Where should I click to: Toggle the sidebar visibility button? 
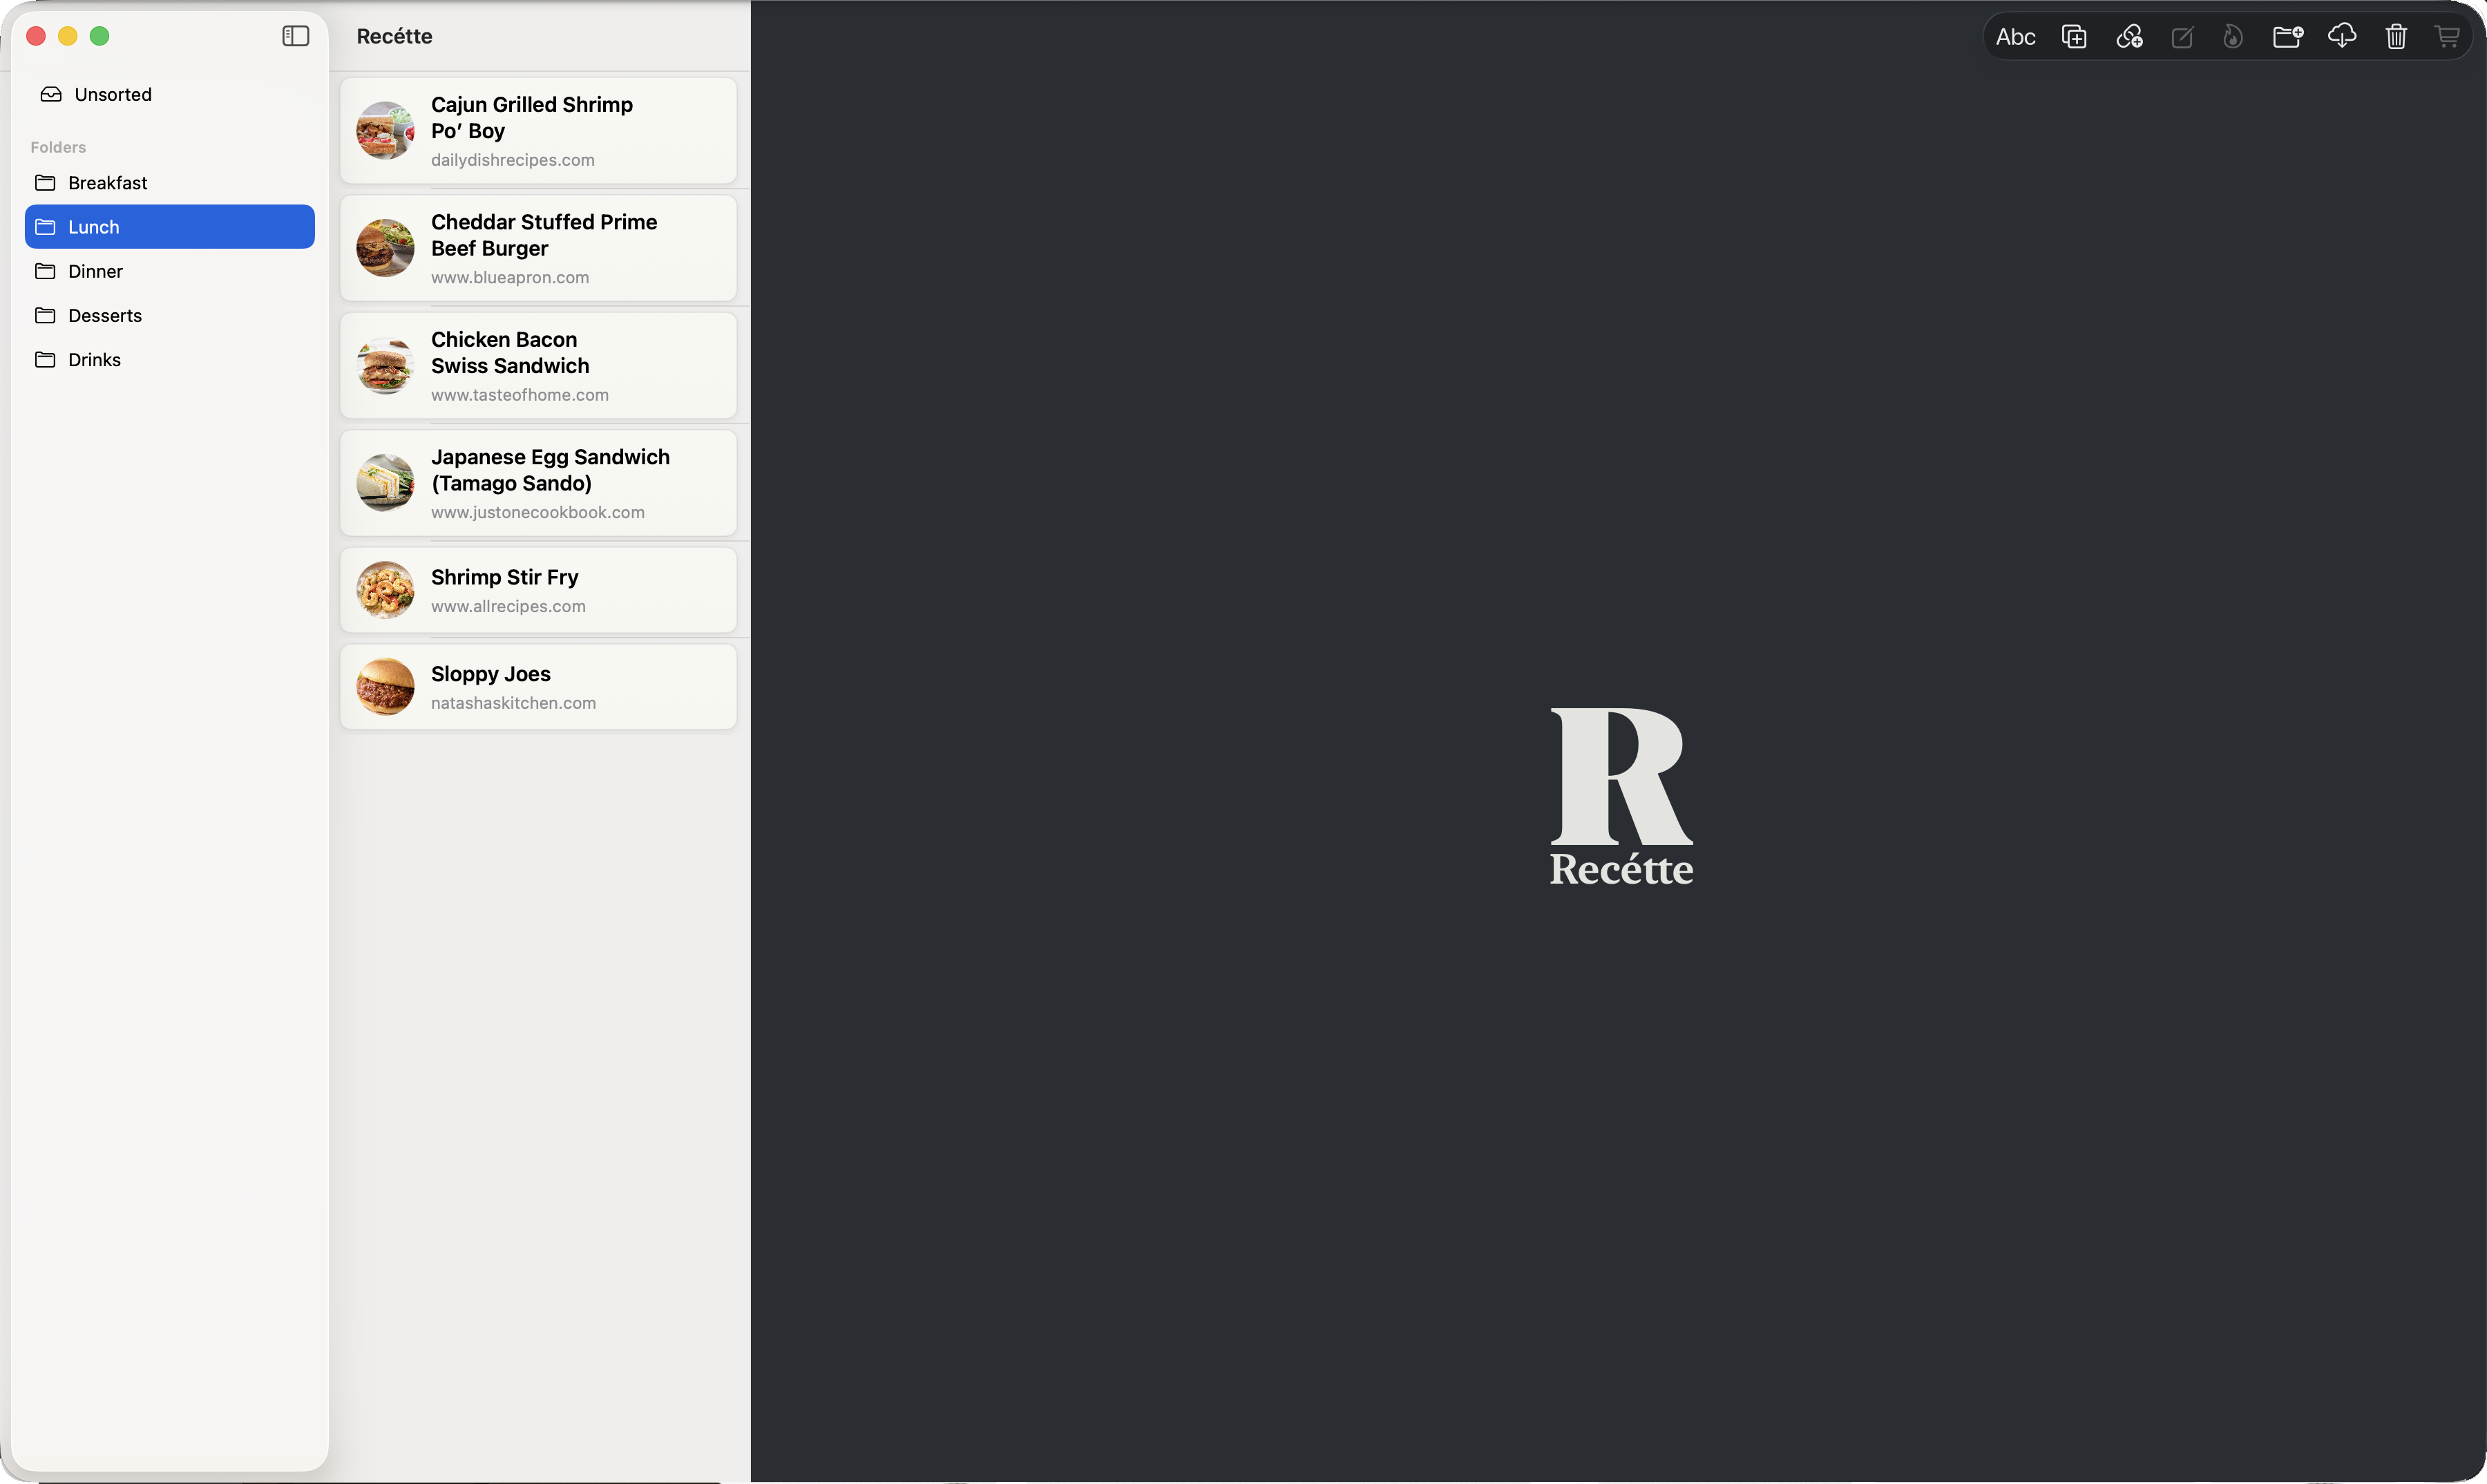[x=295, y=36]
